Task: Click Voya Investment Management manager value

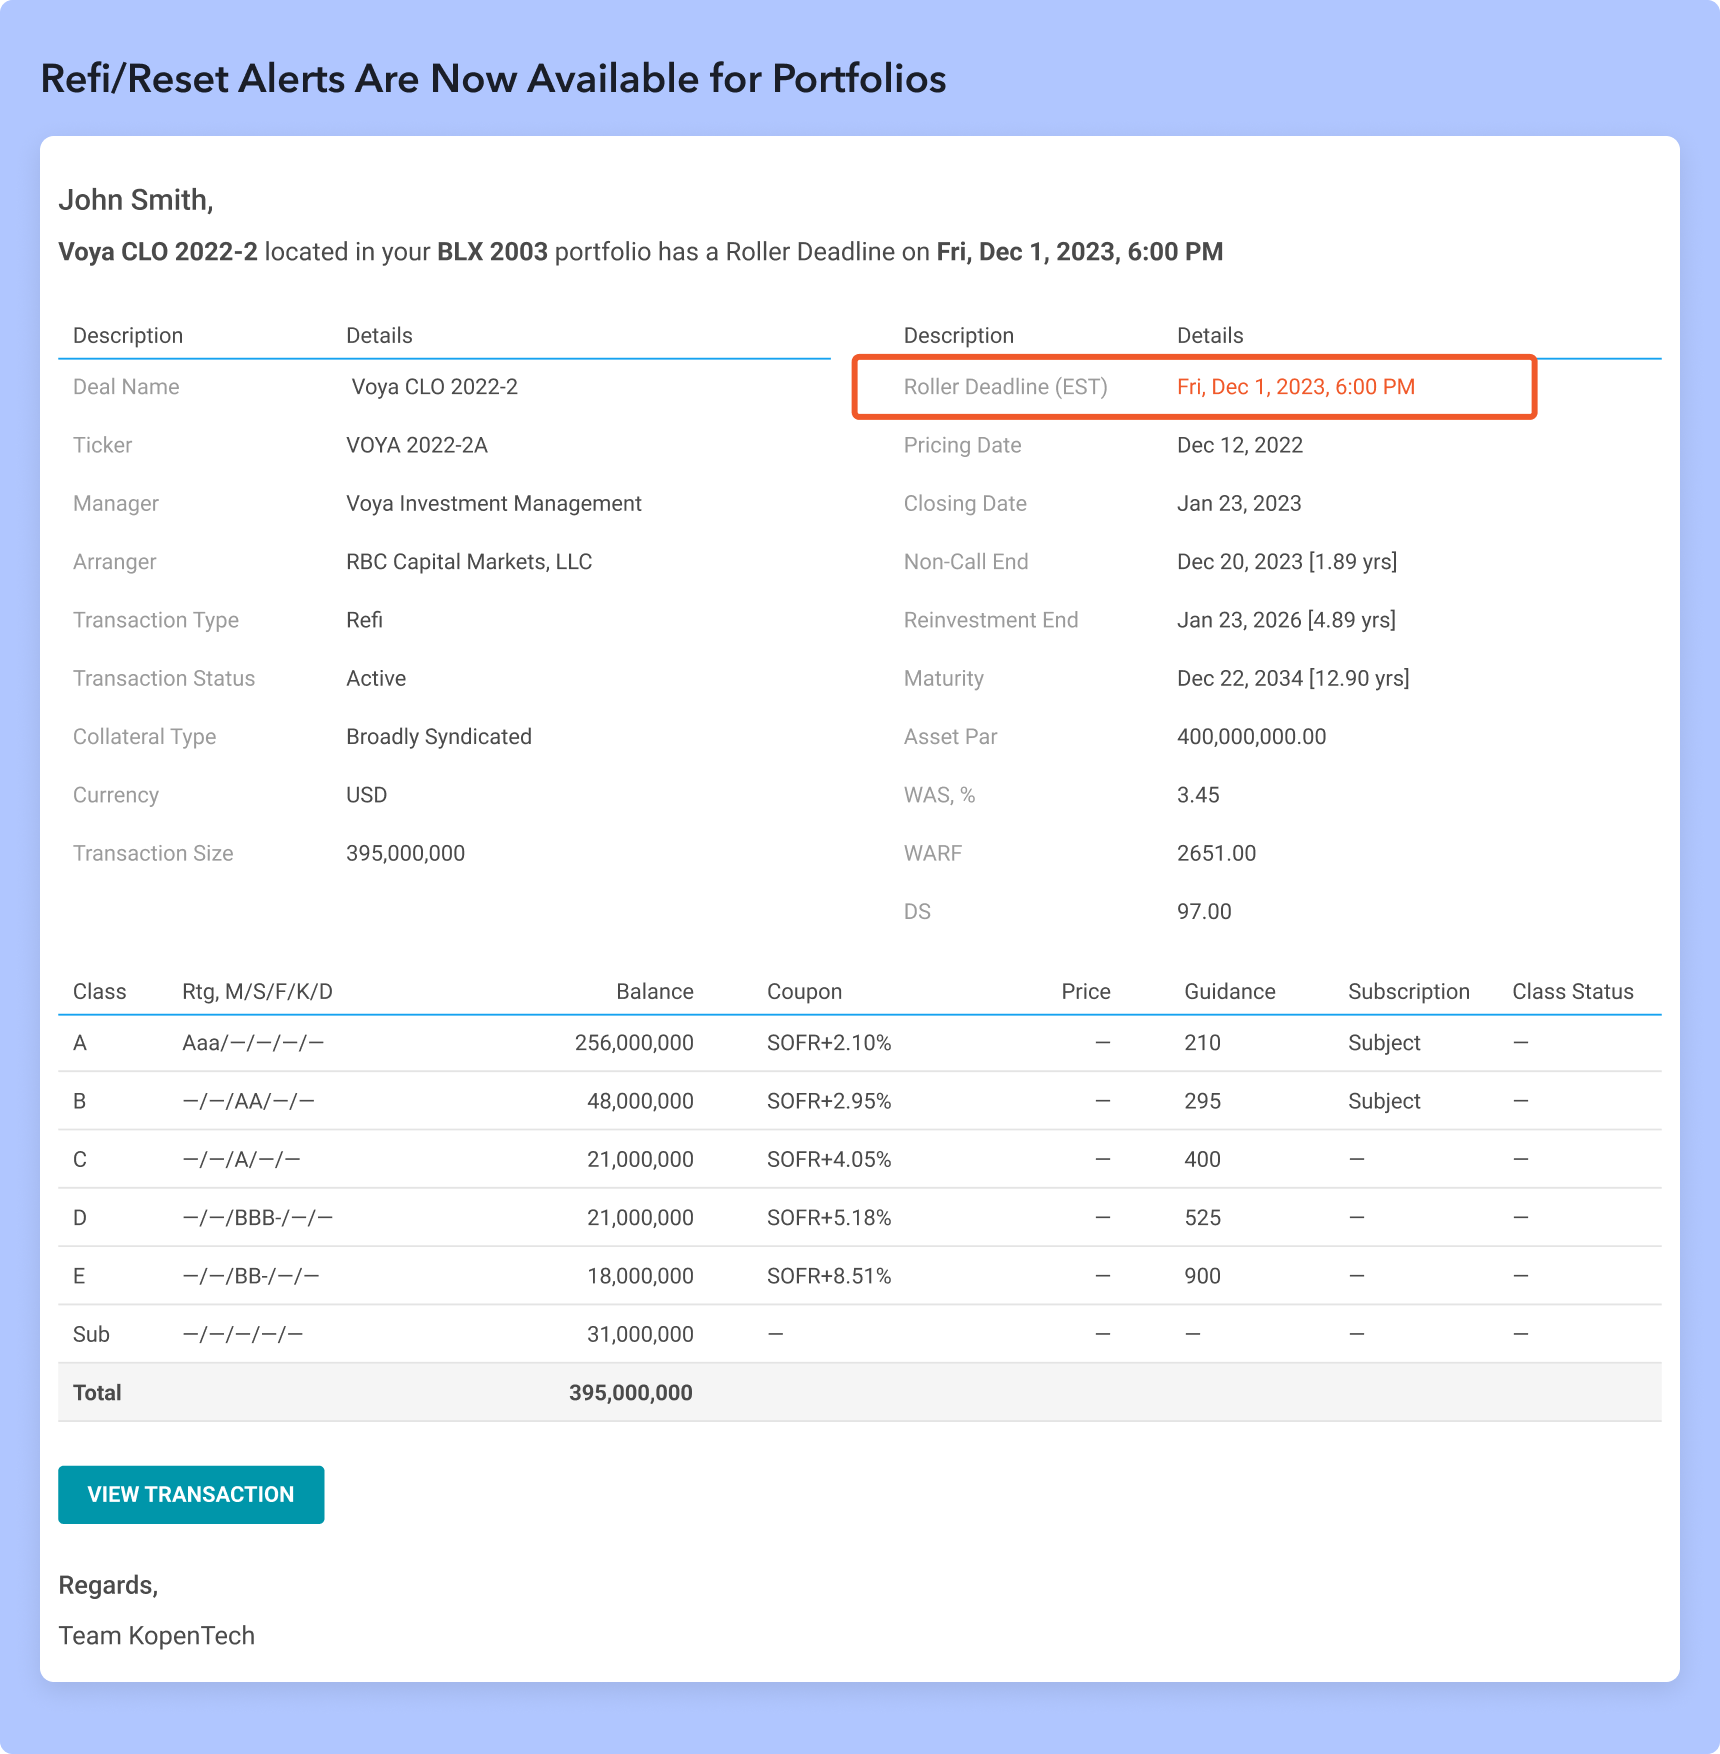Action: click(494, 503)
